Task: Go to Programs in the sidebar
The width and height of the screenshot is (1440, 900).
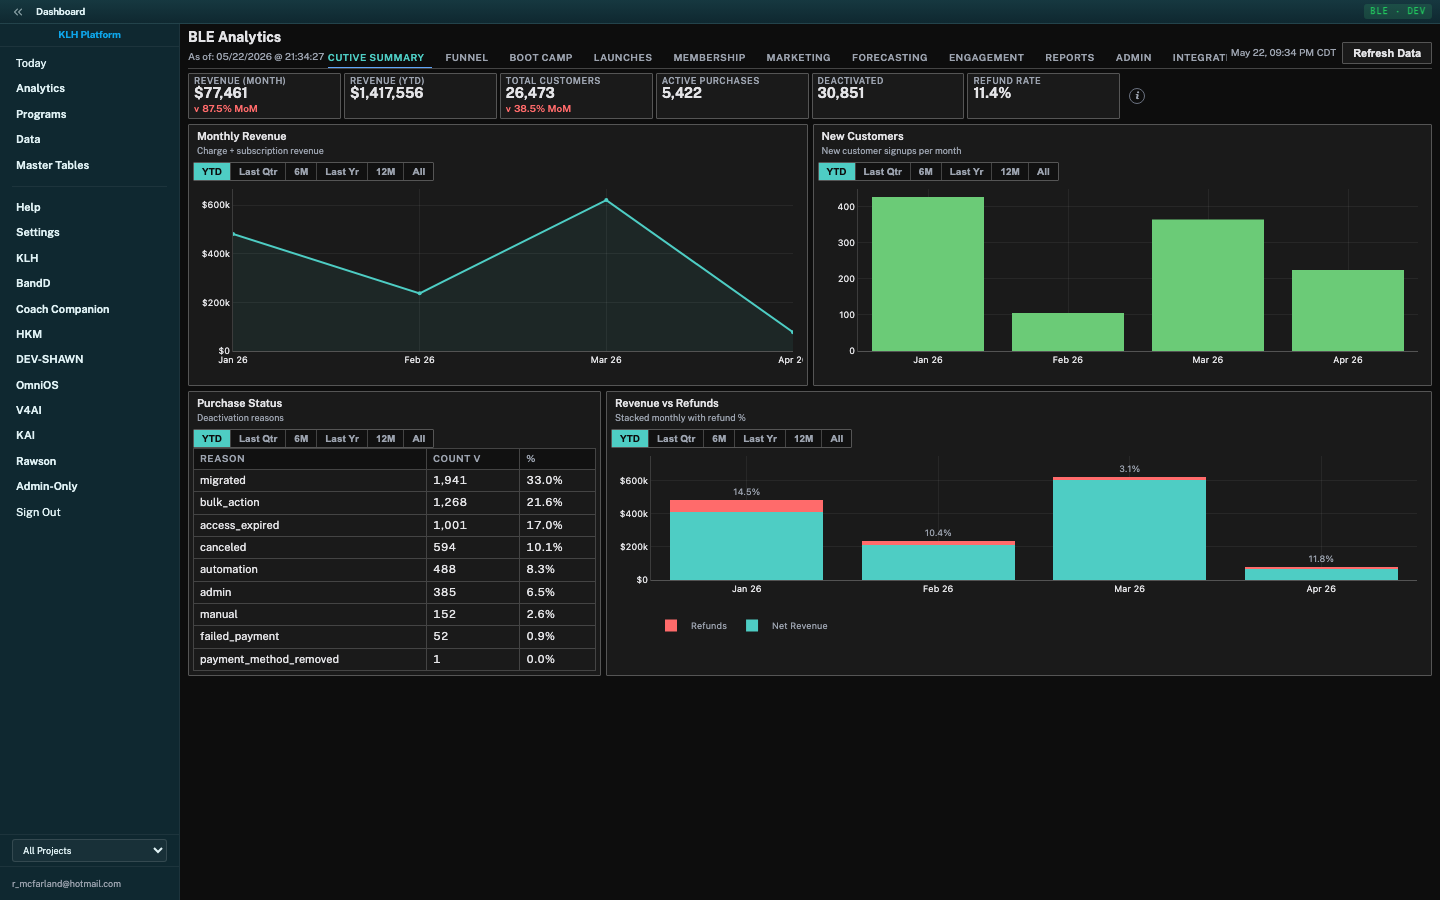Action: [x=41, y=115]
